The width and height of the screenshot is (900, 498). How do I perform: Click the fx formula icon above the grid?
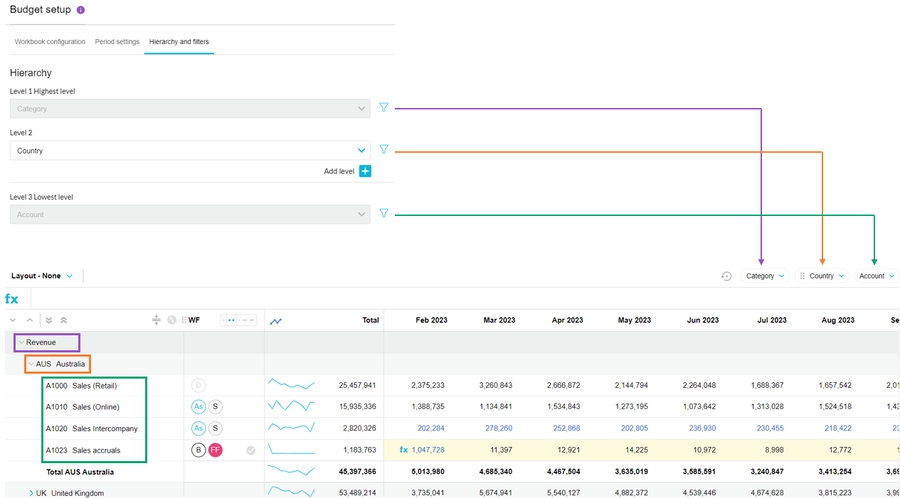(x=12, y=299)
